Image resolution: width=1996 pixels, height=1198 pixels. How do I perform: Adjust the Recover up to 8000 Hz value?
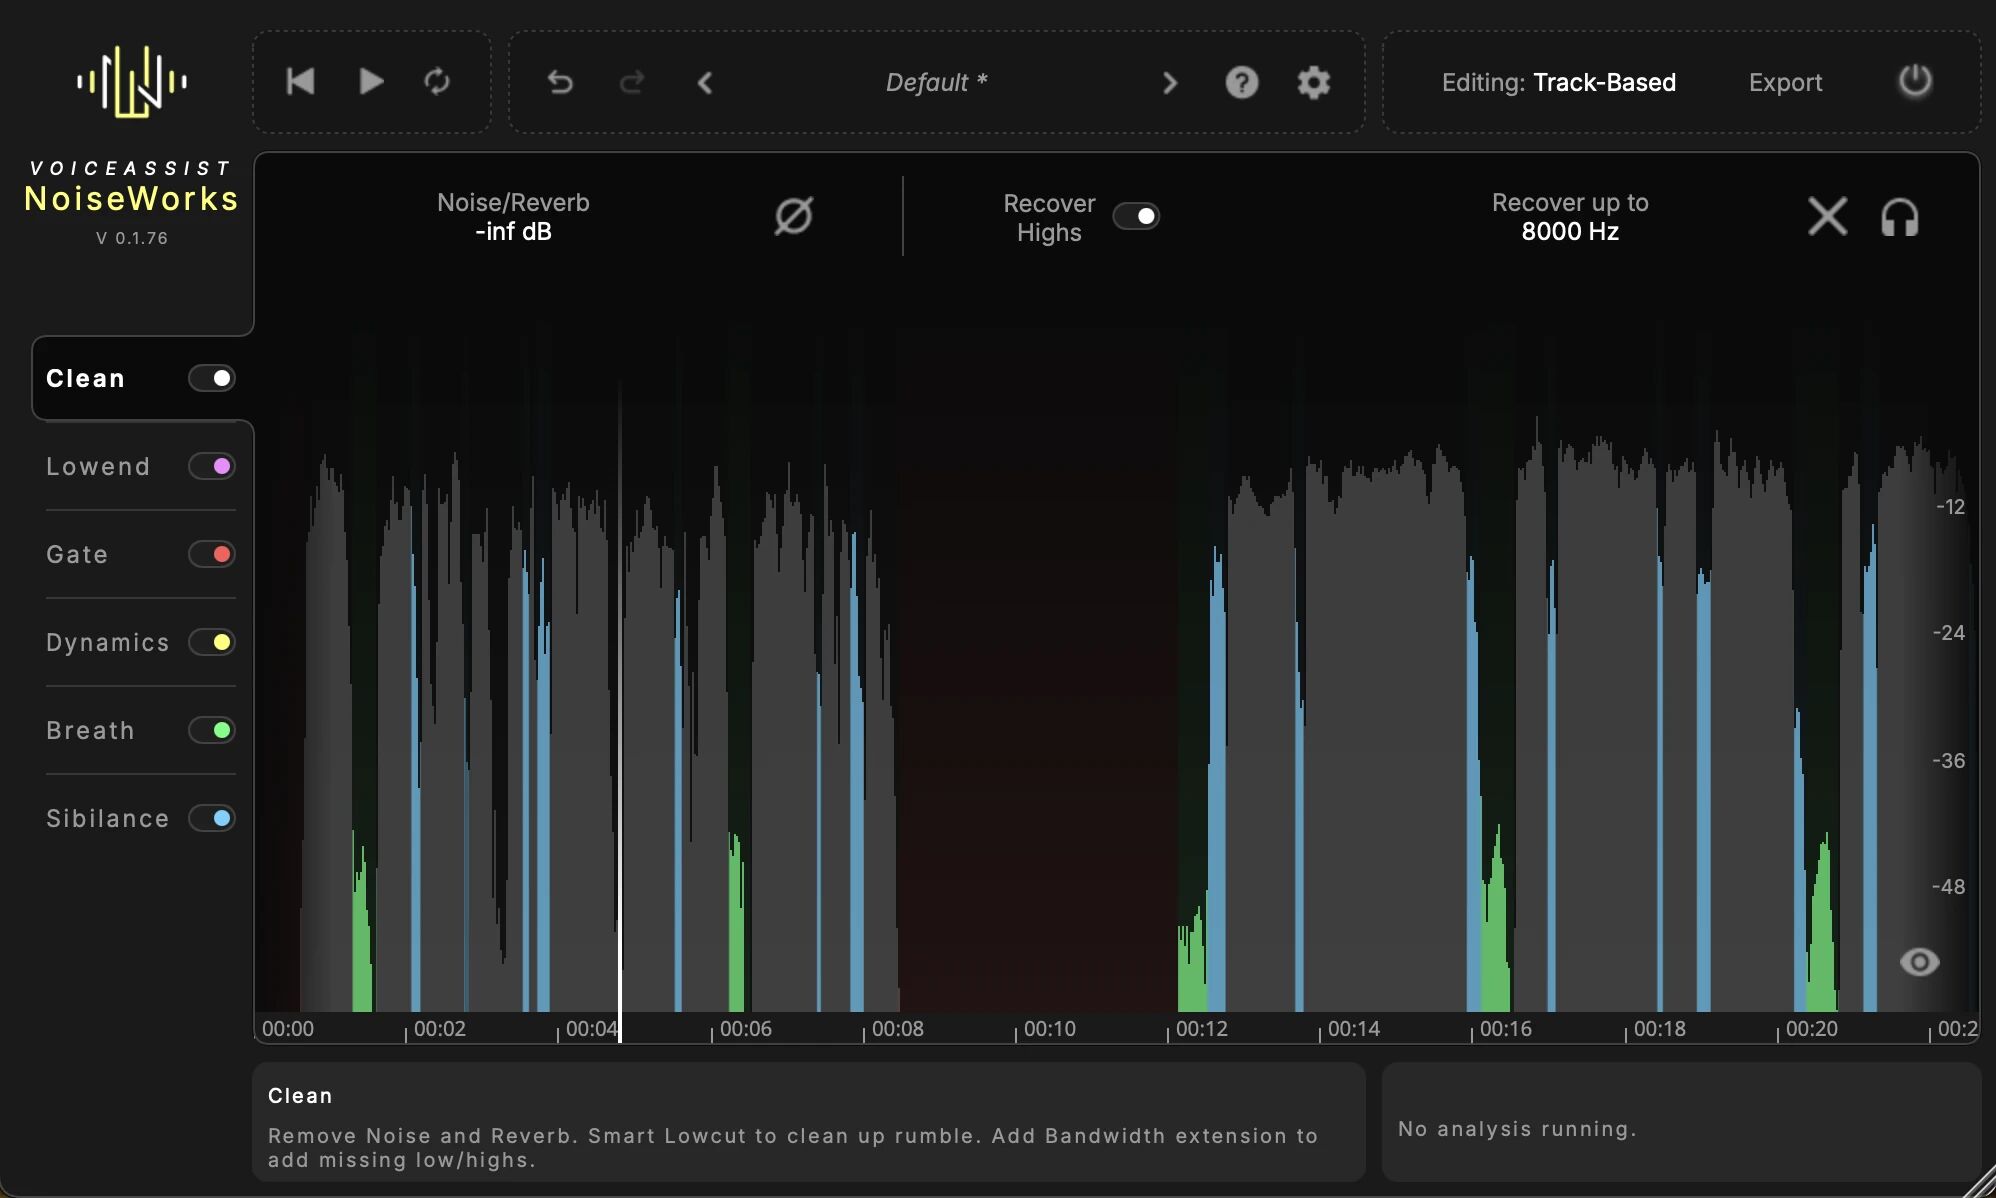(1568, 231)
